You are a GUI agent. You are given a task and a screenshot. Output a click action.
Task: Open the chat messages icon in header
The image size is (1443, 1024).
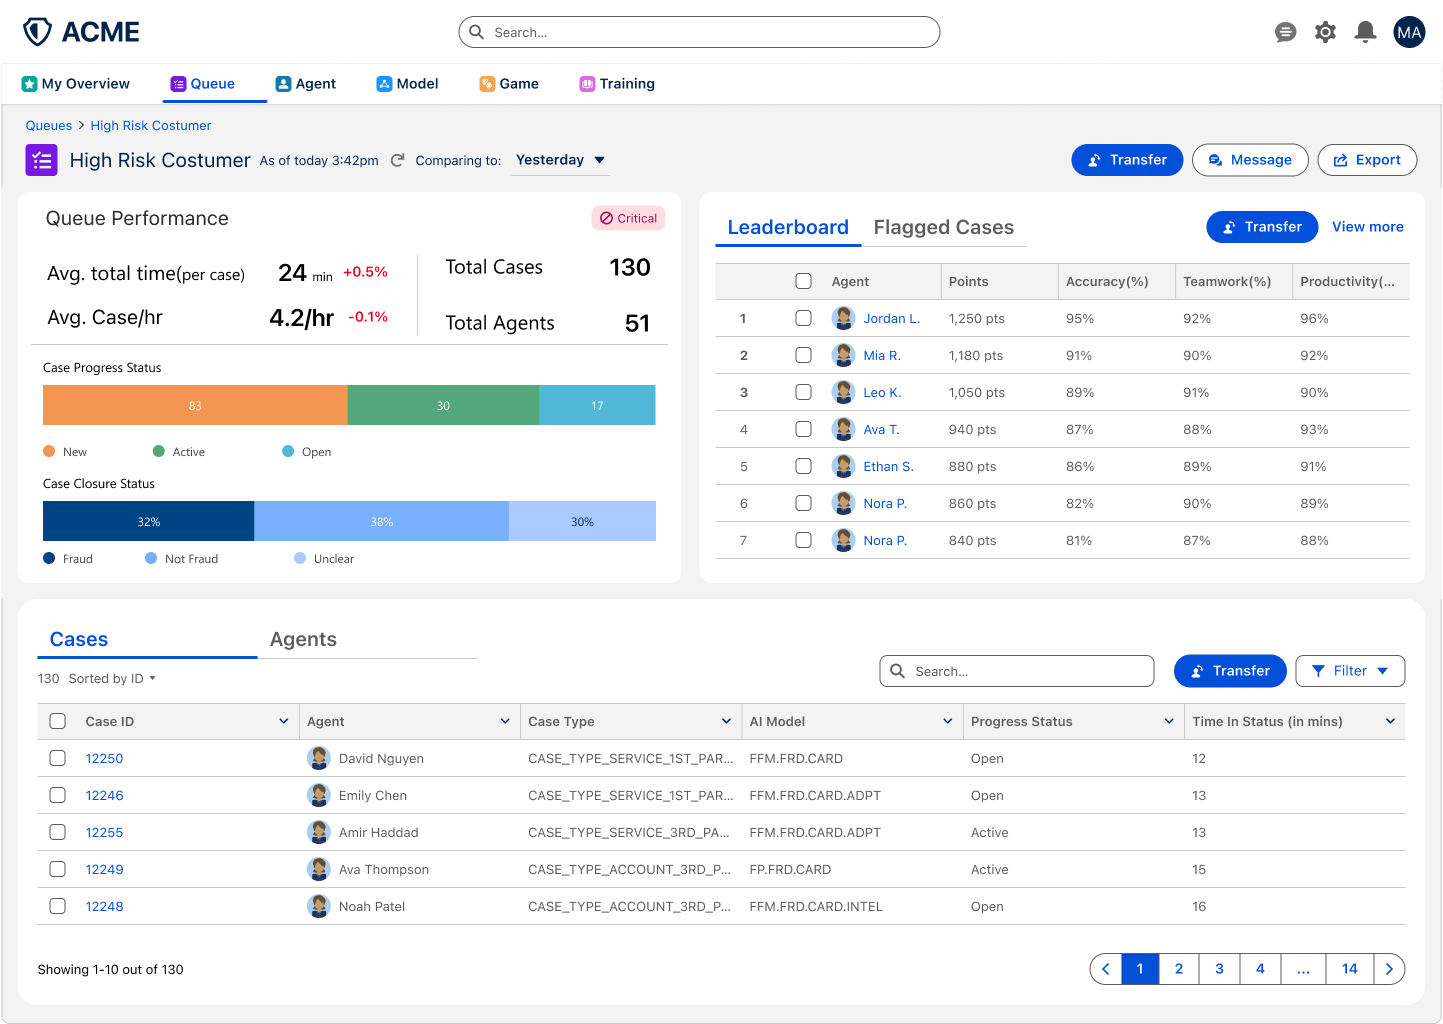click(x=1286, y=32)
